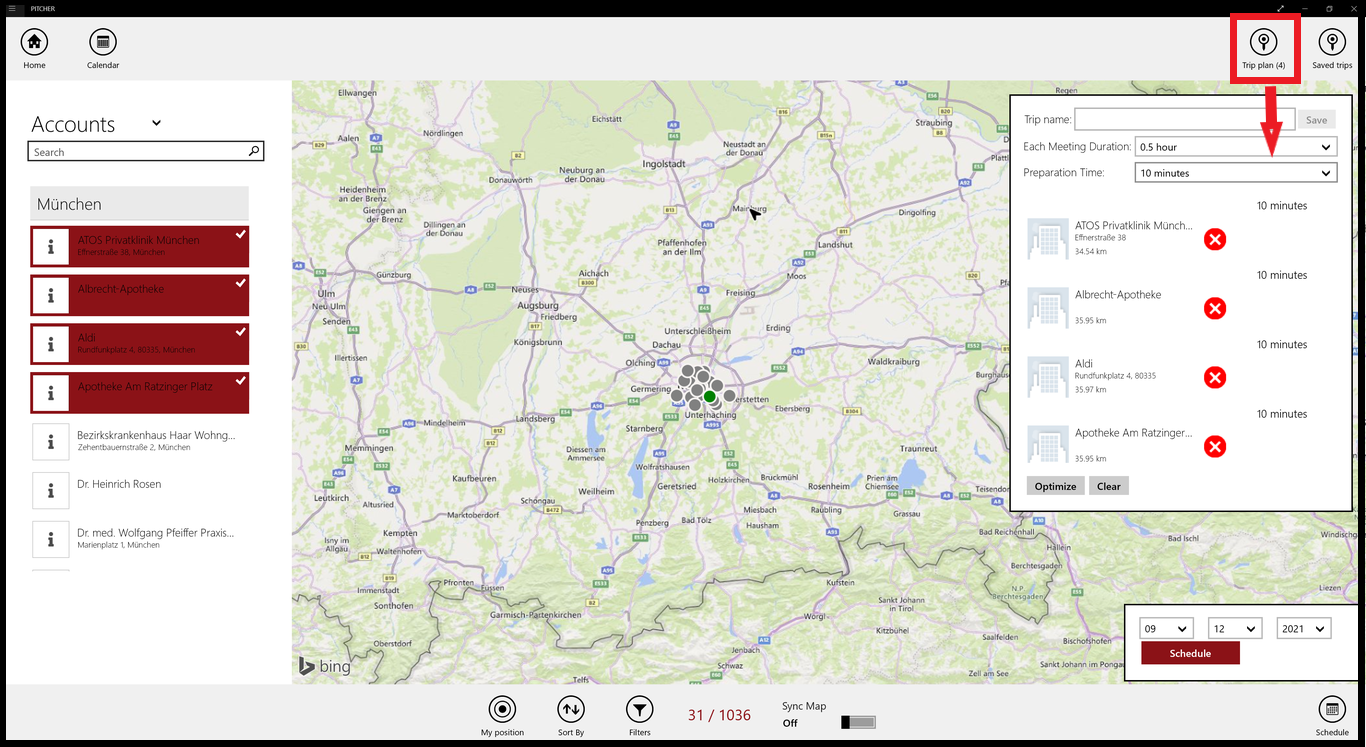The height and width of the screenshot is (747, 1366).
Task: Remove ATOS Privatklinik from trip via red X
Action: point(1215,239)
